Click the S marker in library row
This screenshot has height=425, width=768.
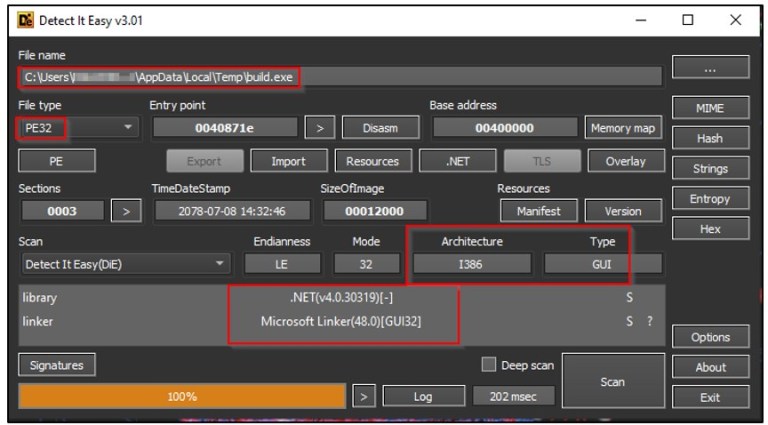(x=630, y=298)
